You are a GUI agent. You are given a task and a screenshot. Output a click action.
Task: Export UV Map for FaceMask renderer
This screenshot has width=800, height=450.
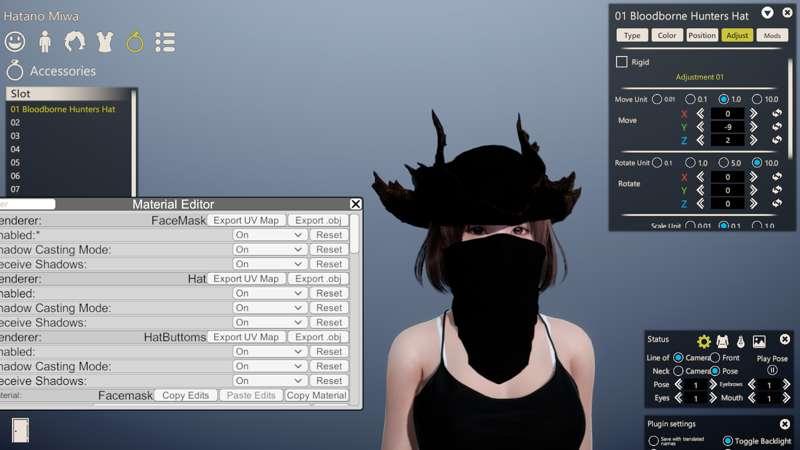[x=246, y=220]
